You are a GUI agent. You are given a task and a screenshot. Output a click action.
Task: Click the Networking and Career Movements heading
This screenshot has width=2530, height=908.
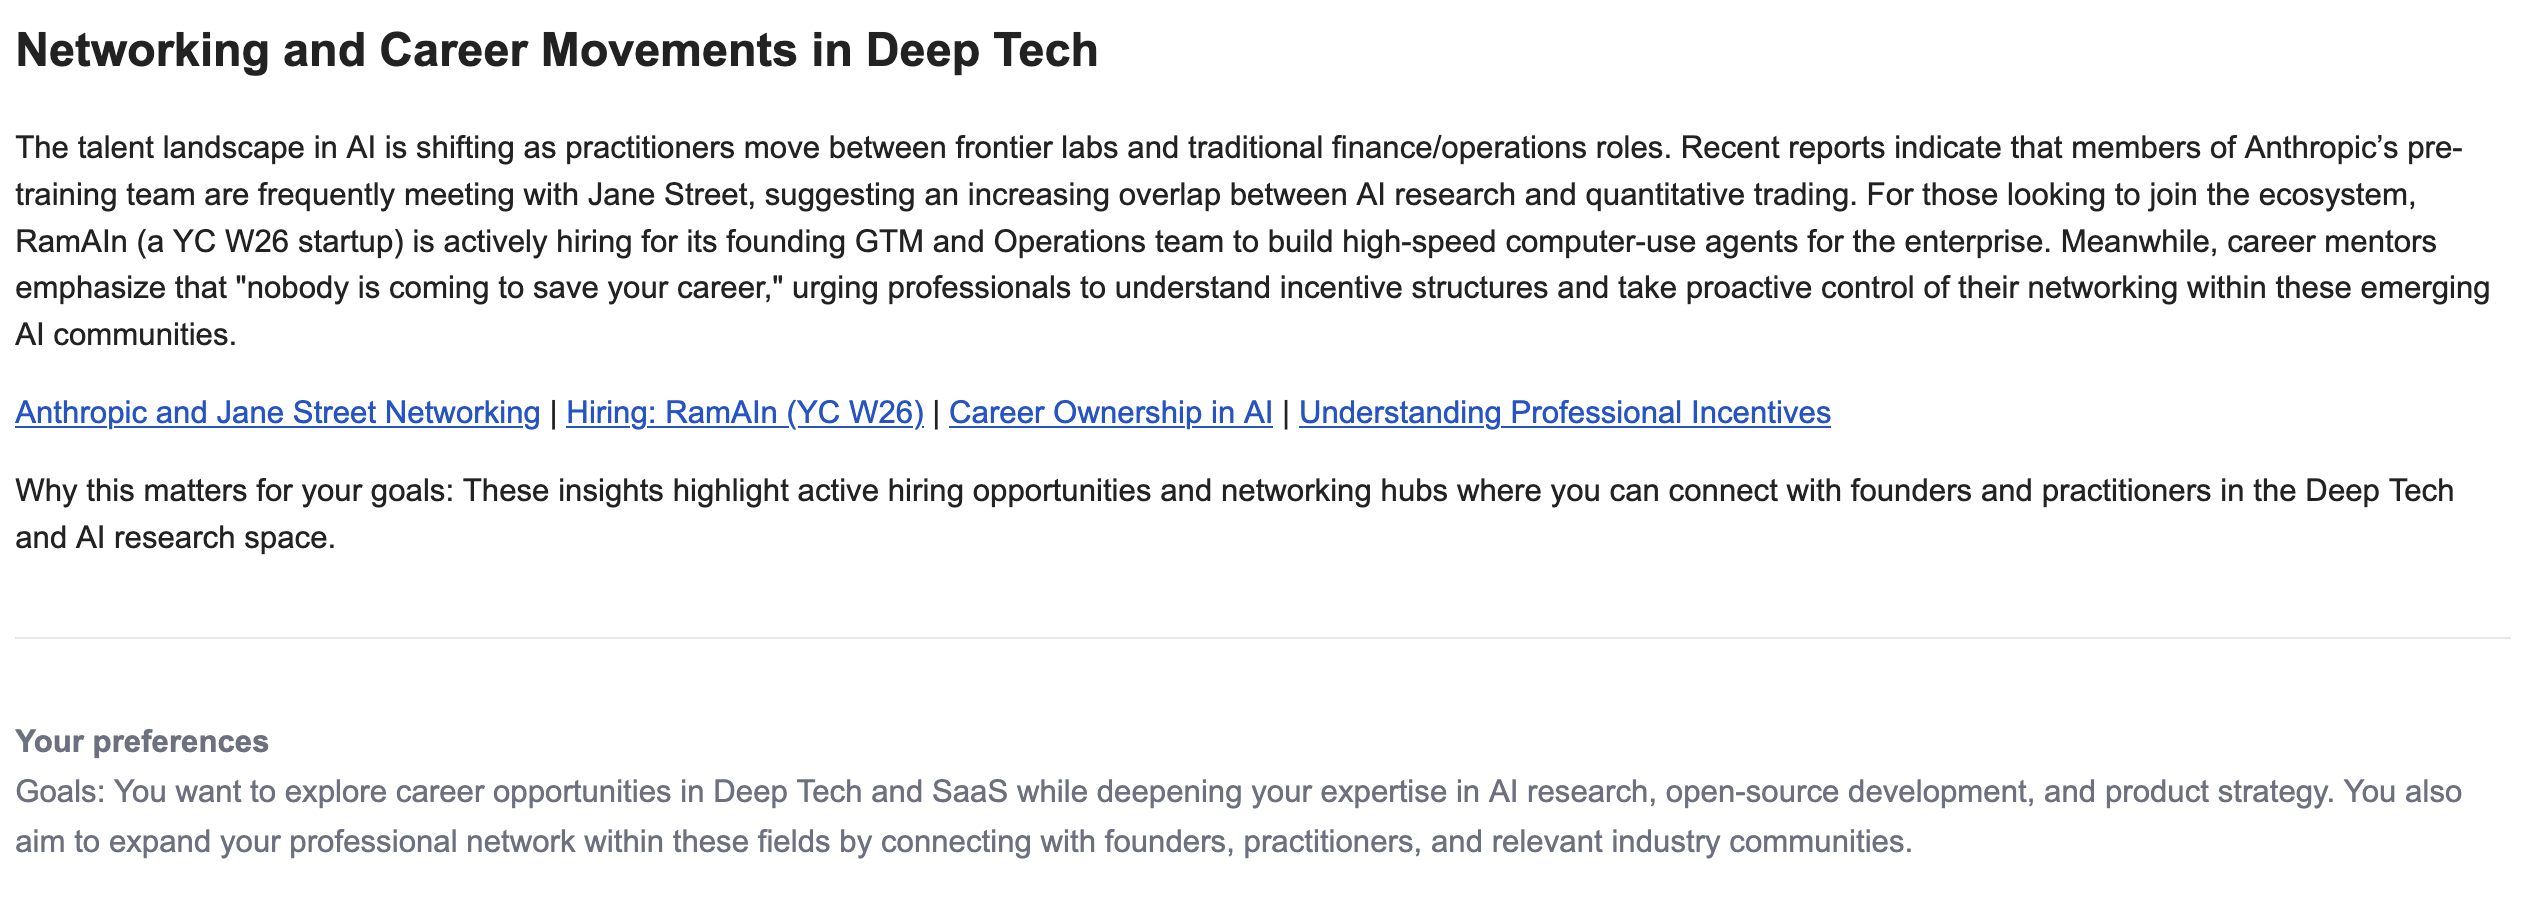tap(557, 50)
